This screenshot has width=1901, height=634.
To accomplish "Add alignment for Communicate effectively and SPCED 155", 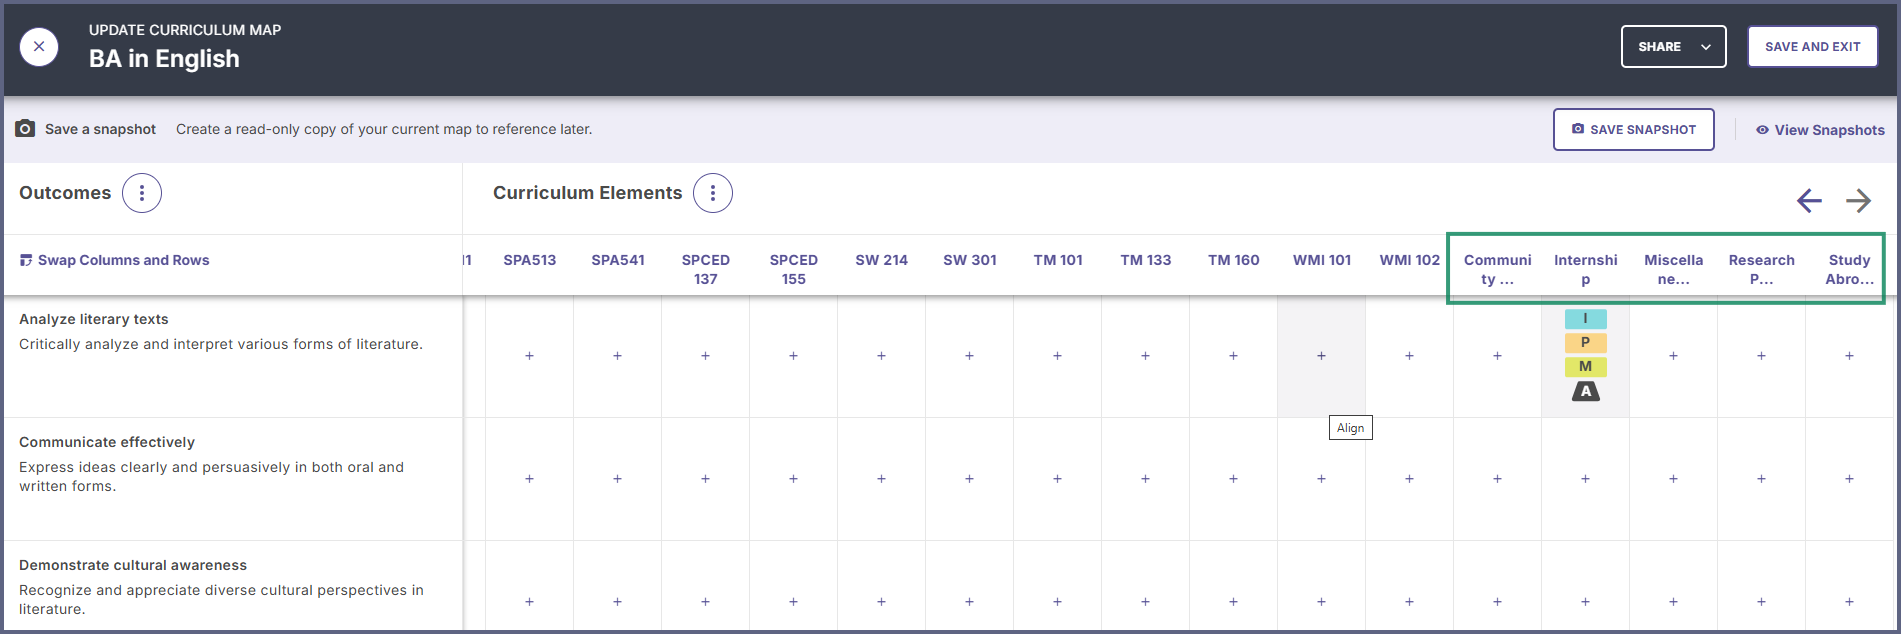I will pos(794,479).
